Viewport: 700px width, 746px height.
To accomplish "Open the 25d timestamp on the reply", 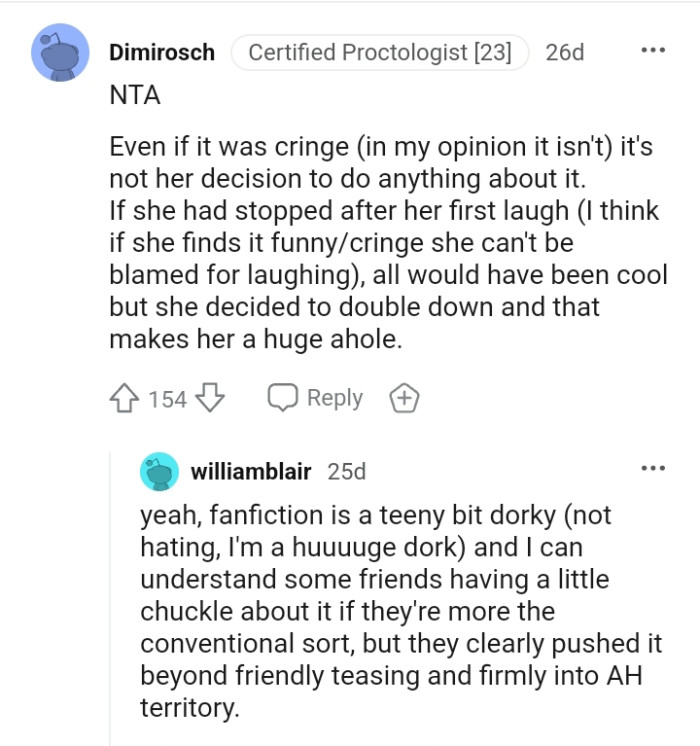I will coord(347,471).
